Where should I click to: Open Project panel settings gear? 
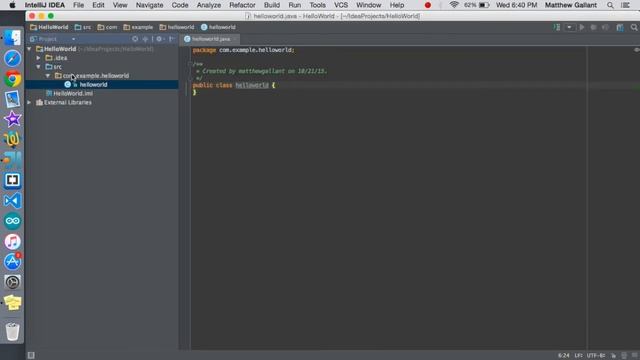point(160,39)
